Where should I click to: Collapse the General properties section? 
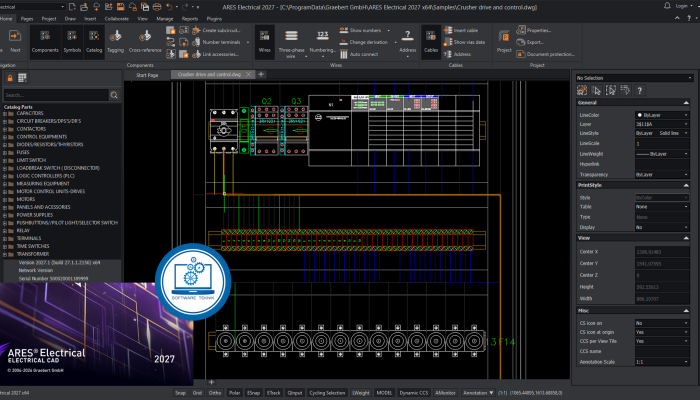(x=686, y=103)
